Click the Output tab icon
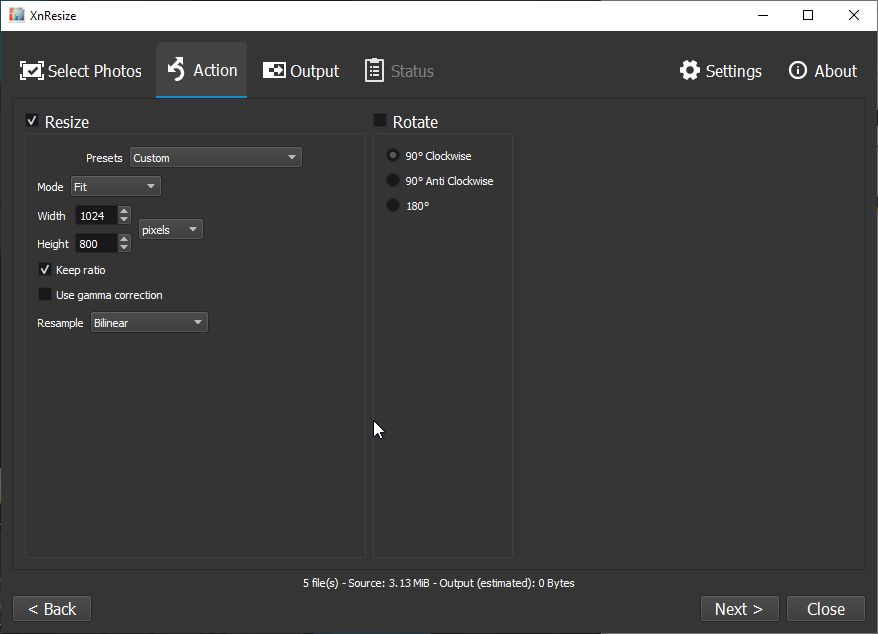Image resolution: width=878 pixels, height=634 pixels. (274, 71)
